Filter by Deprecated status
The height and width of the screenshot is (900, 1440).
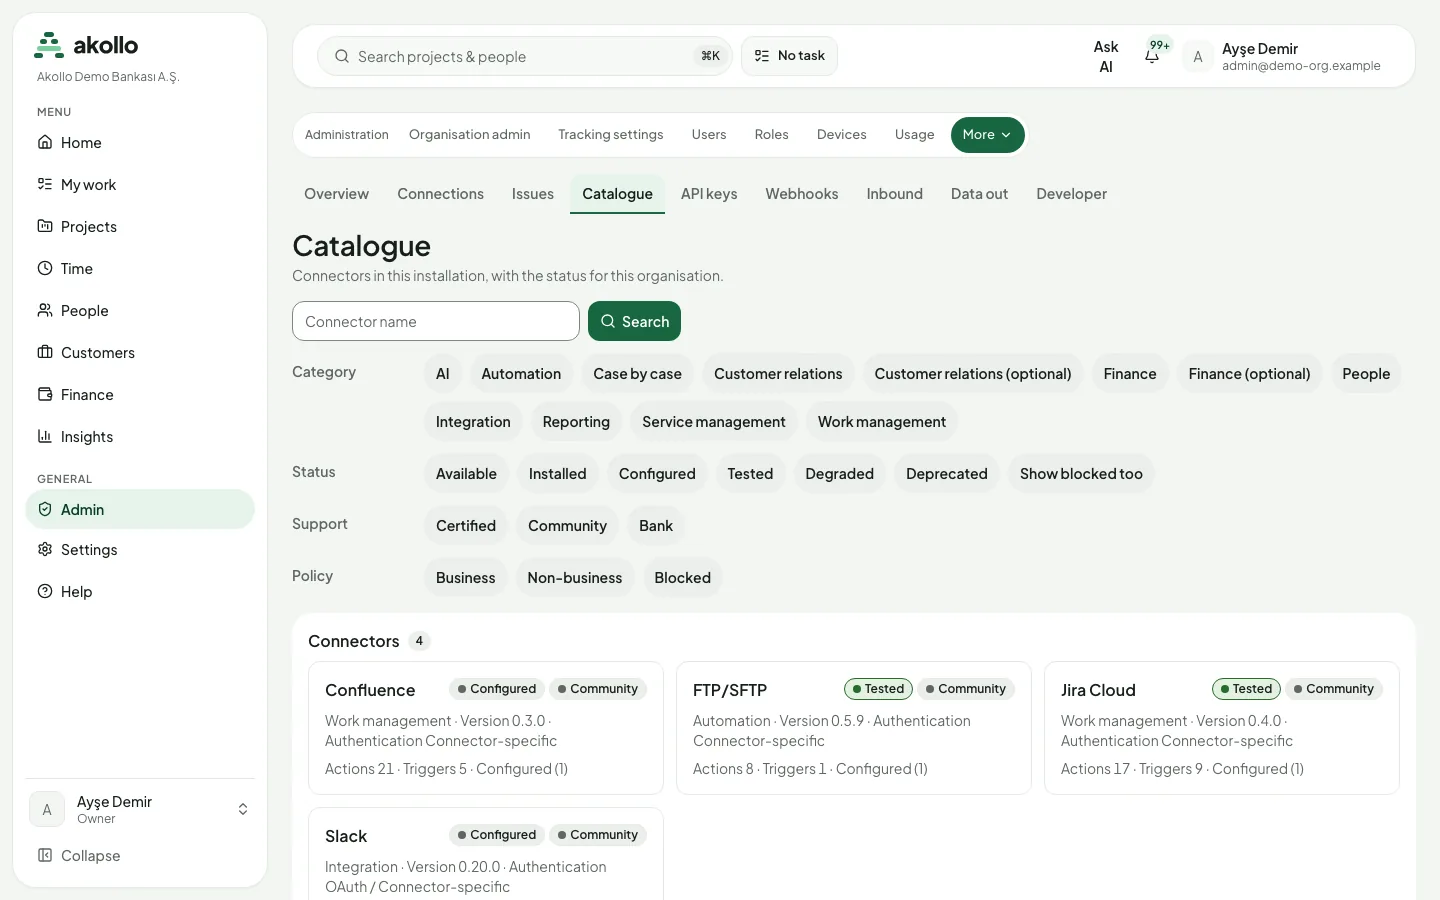point(947,474)
